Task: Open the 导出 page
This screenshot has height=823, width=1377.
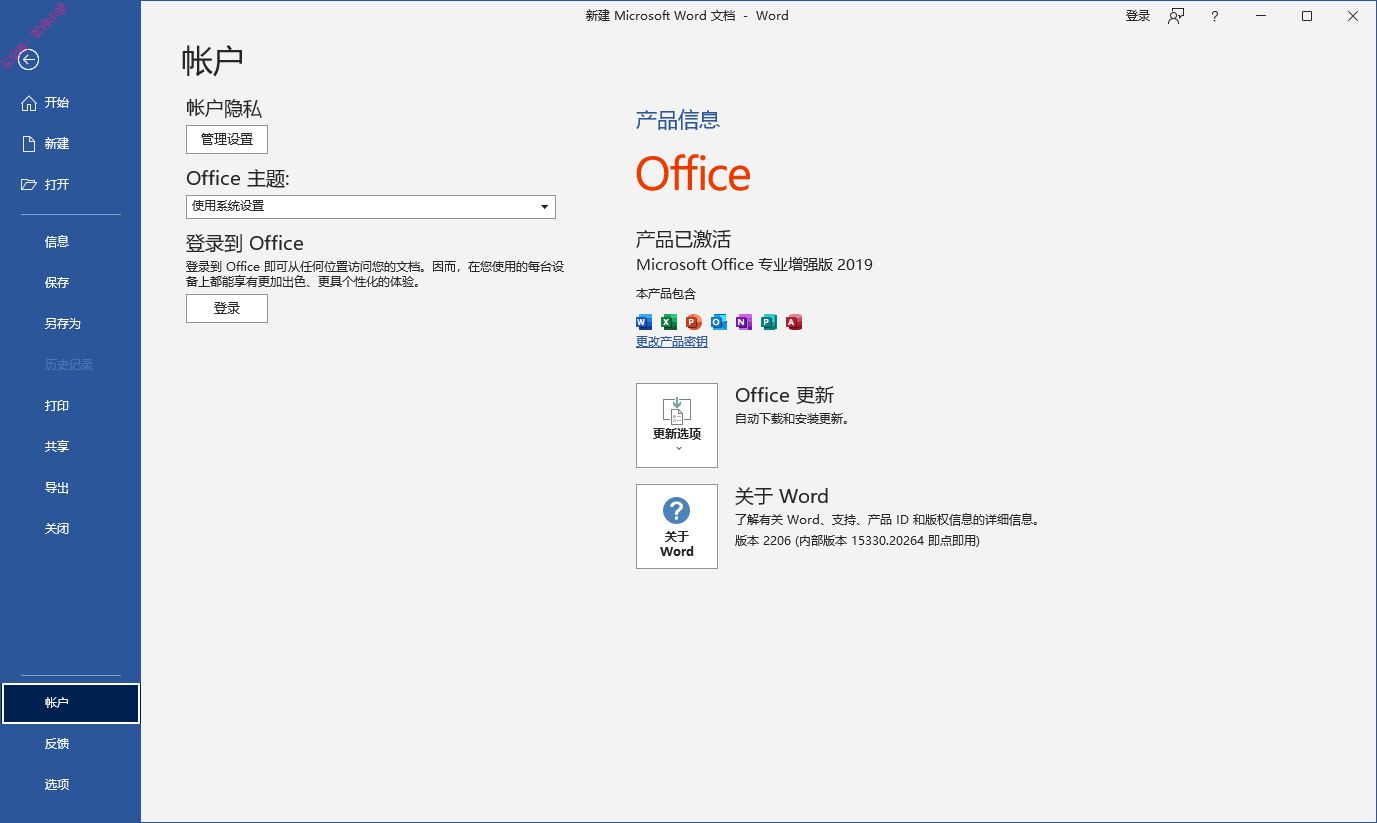Action: 70,488
